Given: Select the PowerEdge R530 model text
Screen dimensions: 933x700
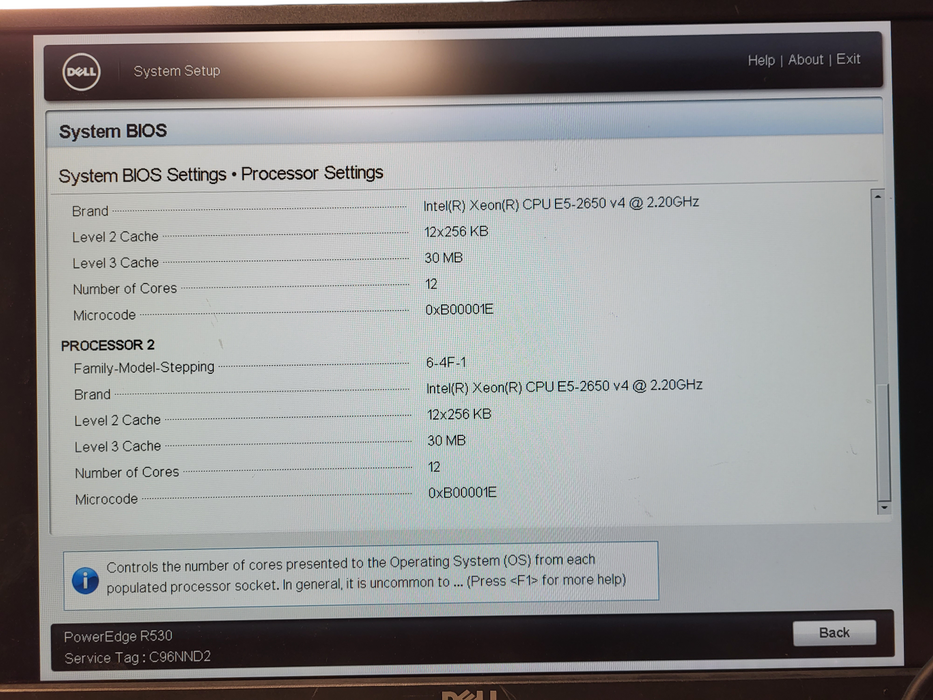Looking at the screenshot, I should (x=118, y=636).
